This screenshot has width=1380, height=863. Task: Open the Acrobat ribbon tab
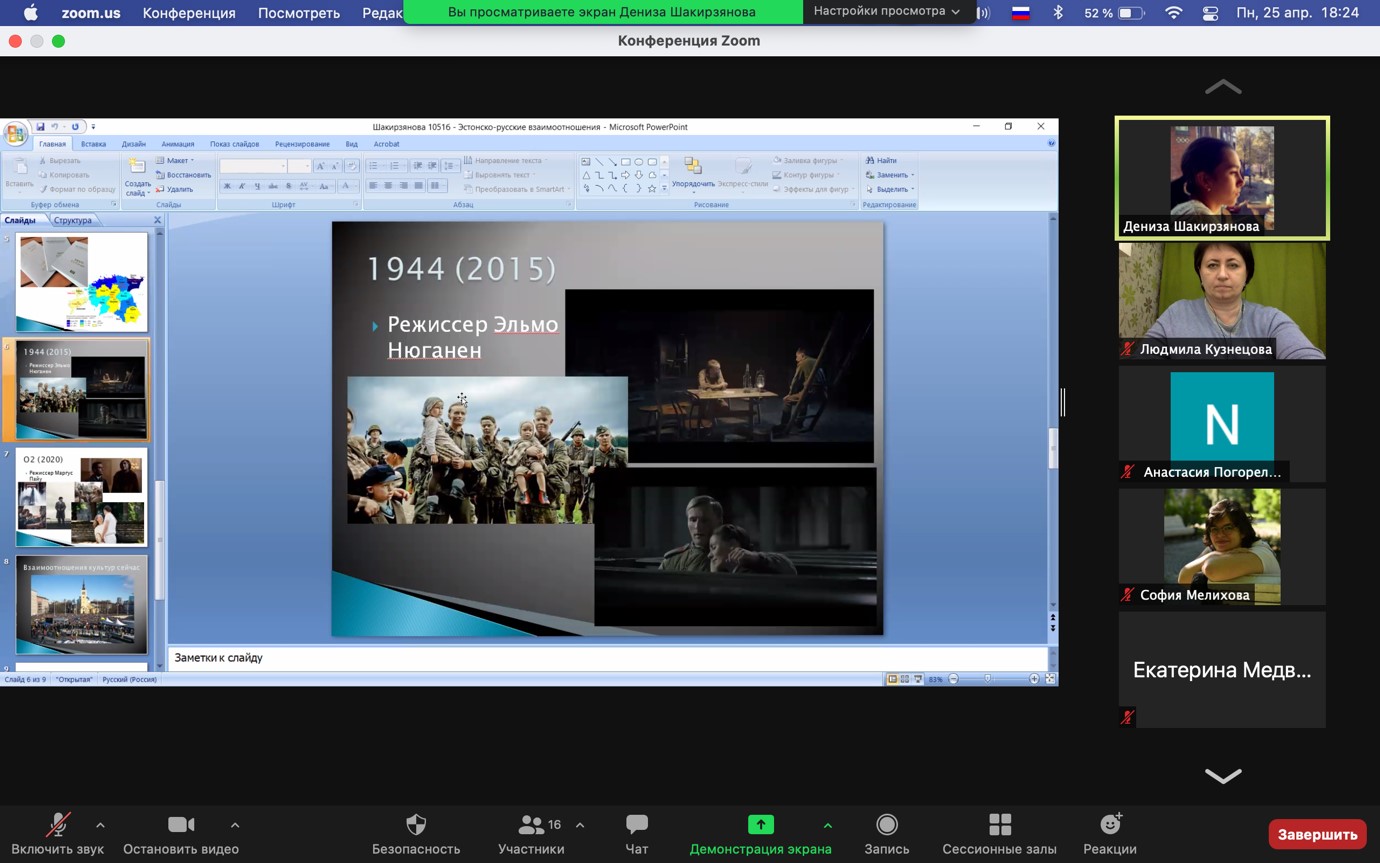tap(386, 144)
